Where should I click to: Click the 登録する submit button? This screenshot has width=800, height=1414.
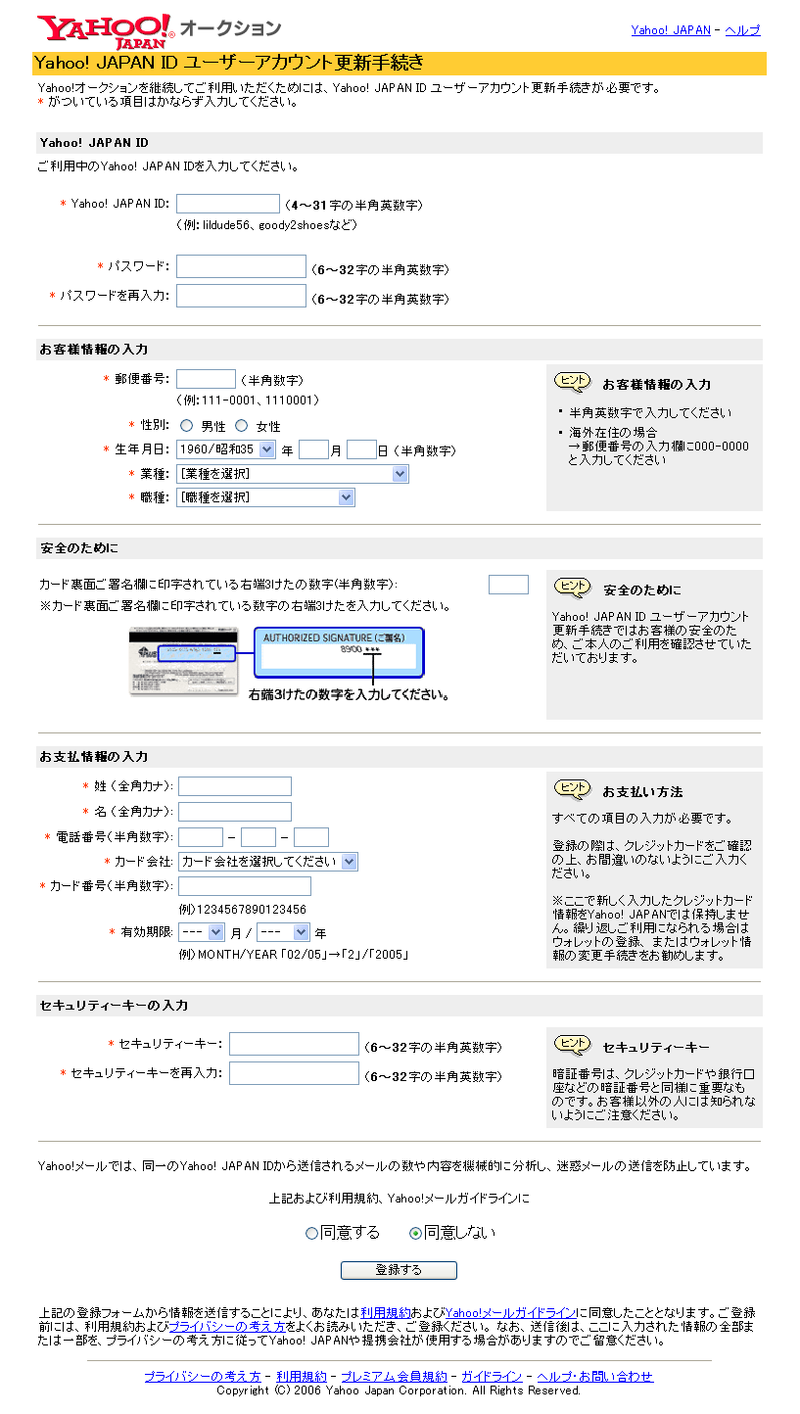[399, 1270]
